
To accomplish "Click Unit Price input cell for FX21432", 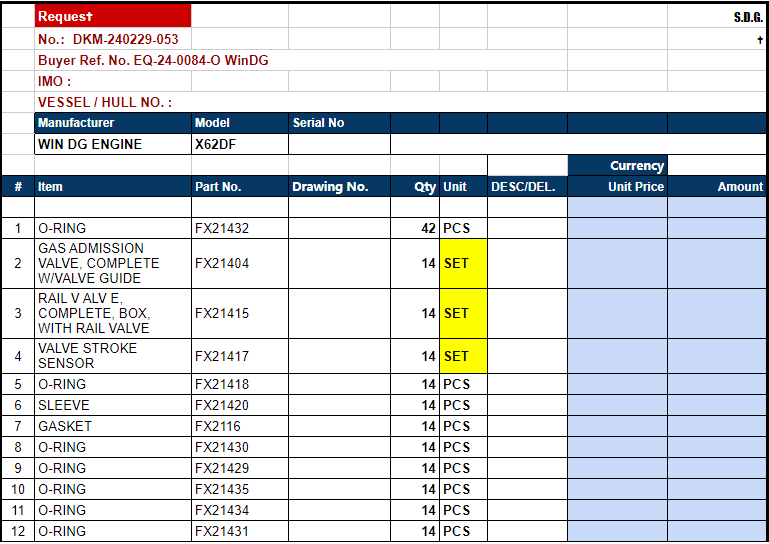I will tap(617, 228).
